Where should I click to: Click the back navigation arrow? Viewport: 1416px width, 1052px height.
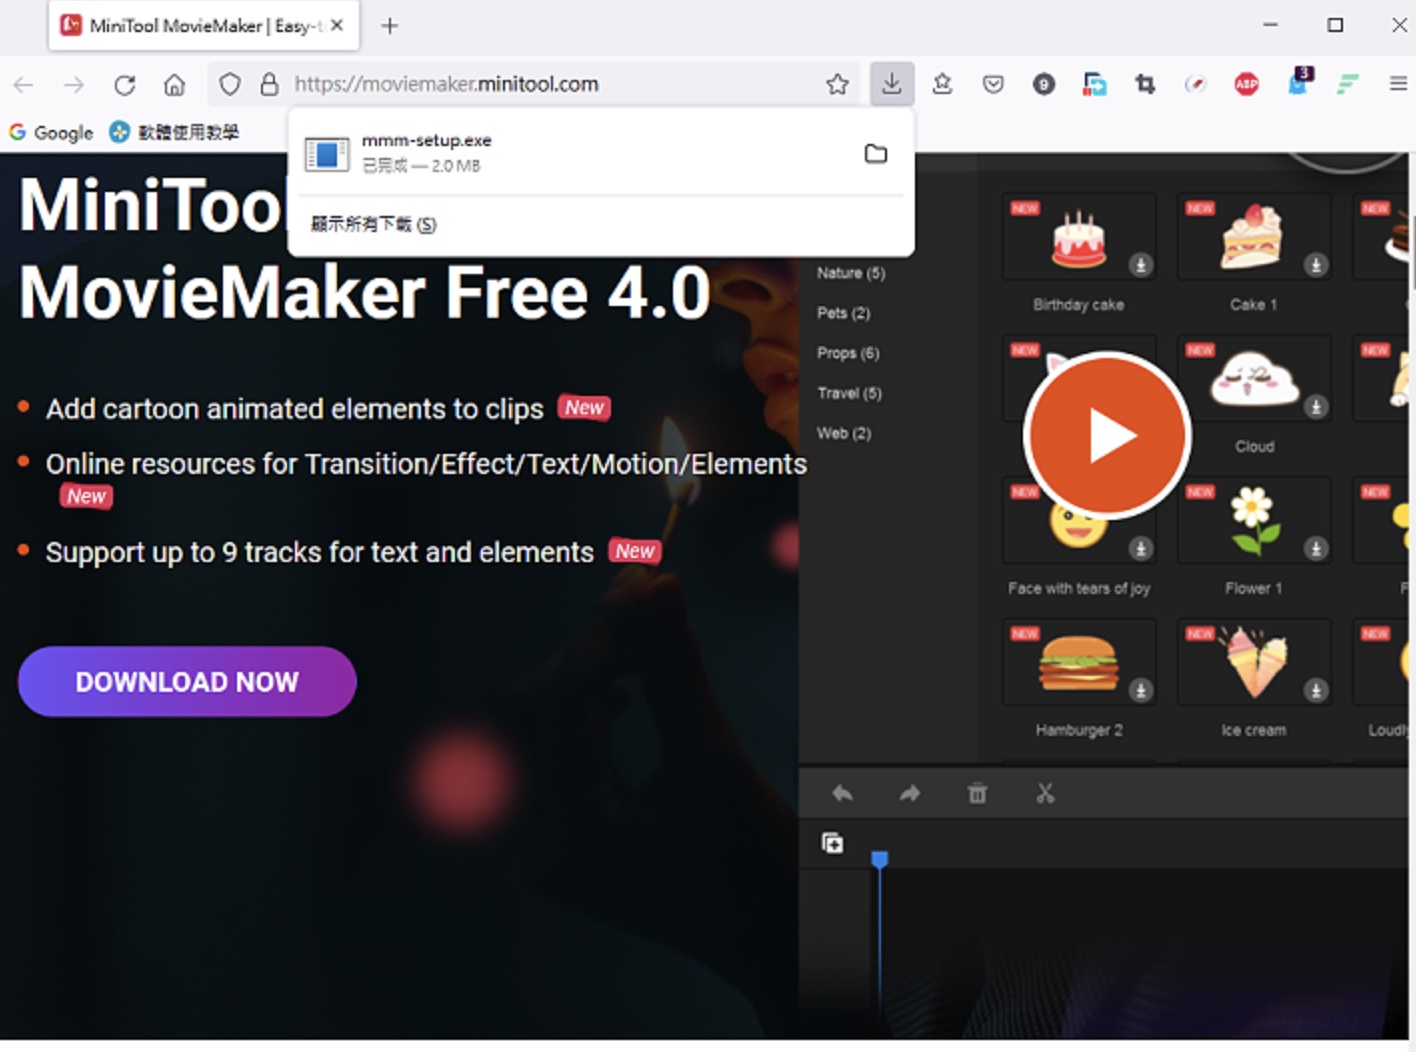click(24, 85)
